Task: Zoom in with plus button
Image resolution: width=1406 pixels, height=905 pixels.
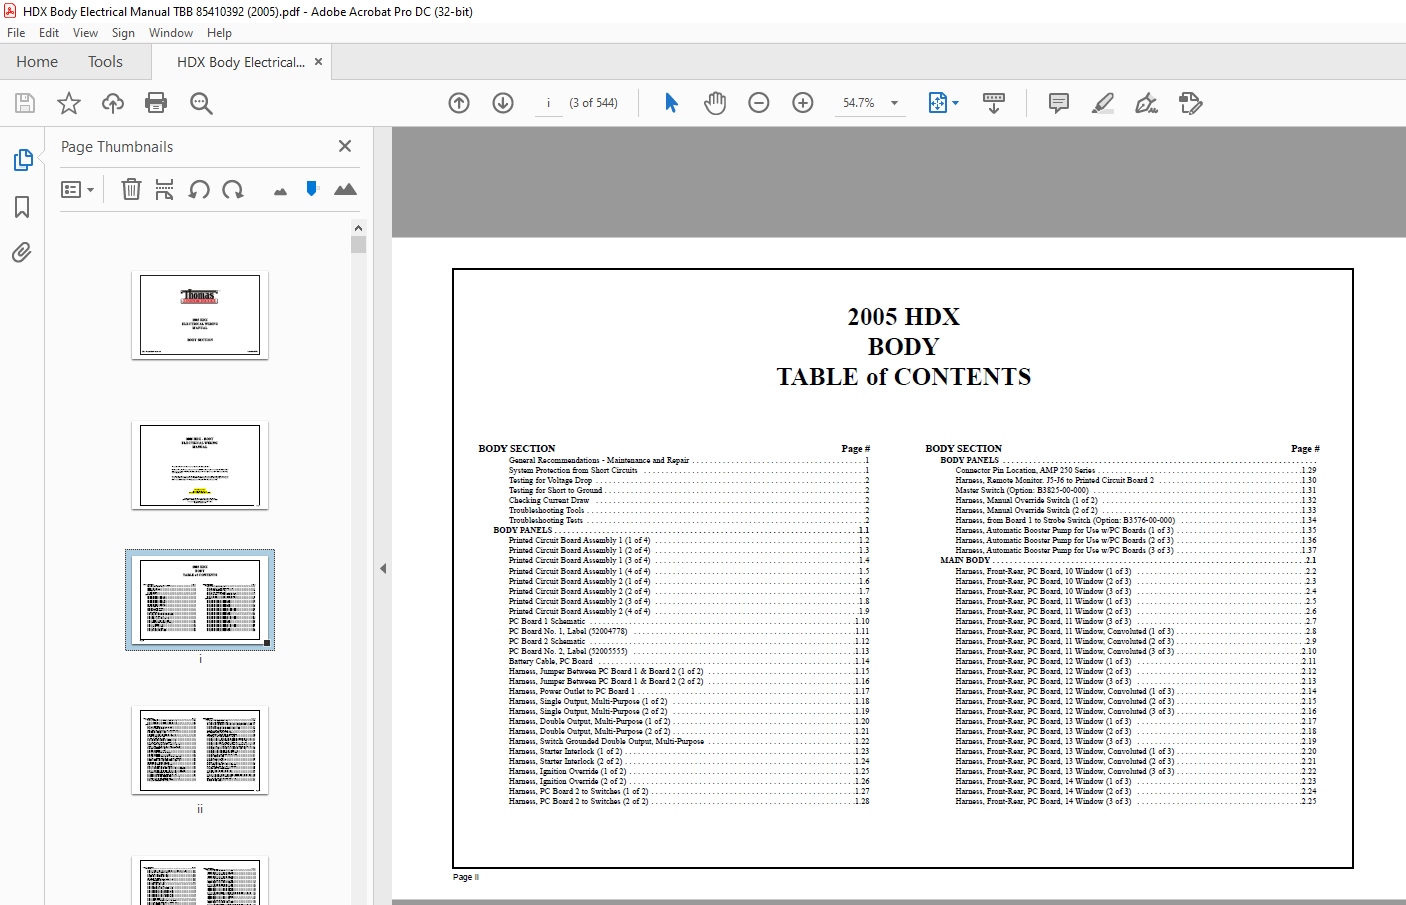Action: (803, 103)
